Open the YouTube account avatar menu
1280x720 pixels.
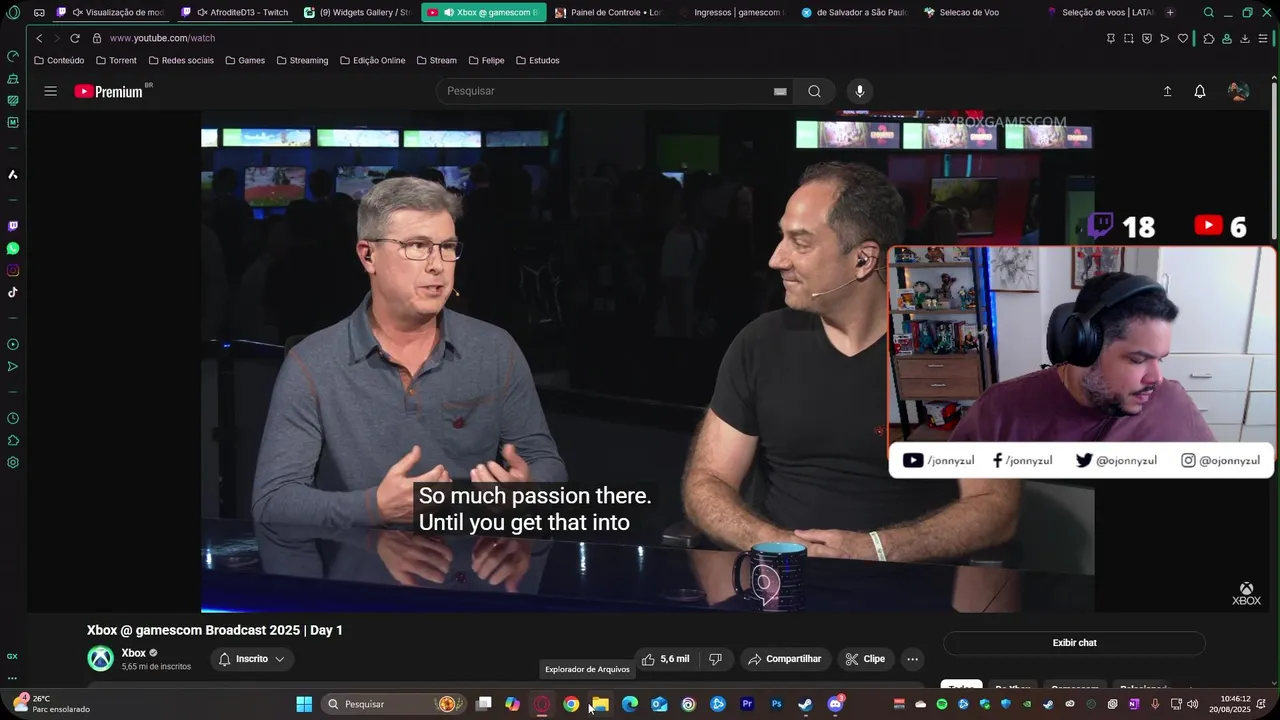[1238, 91]
